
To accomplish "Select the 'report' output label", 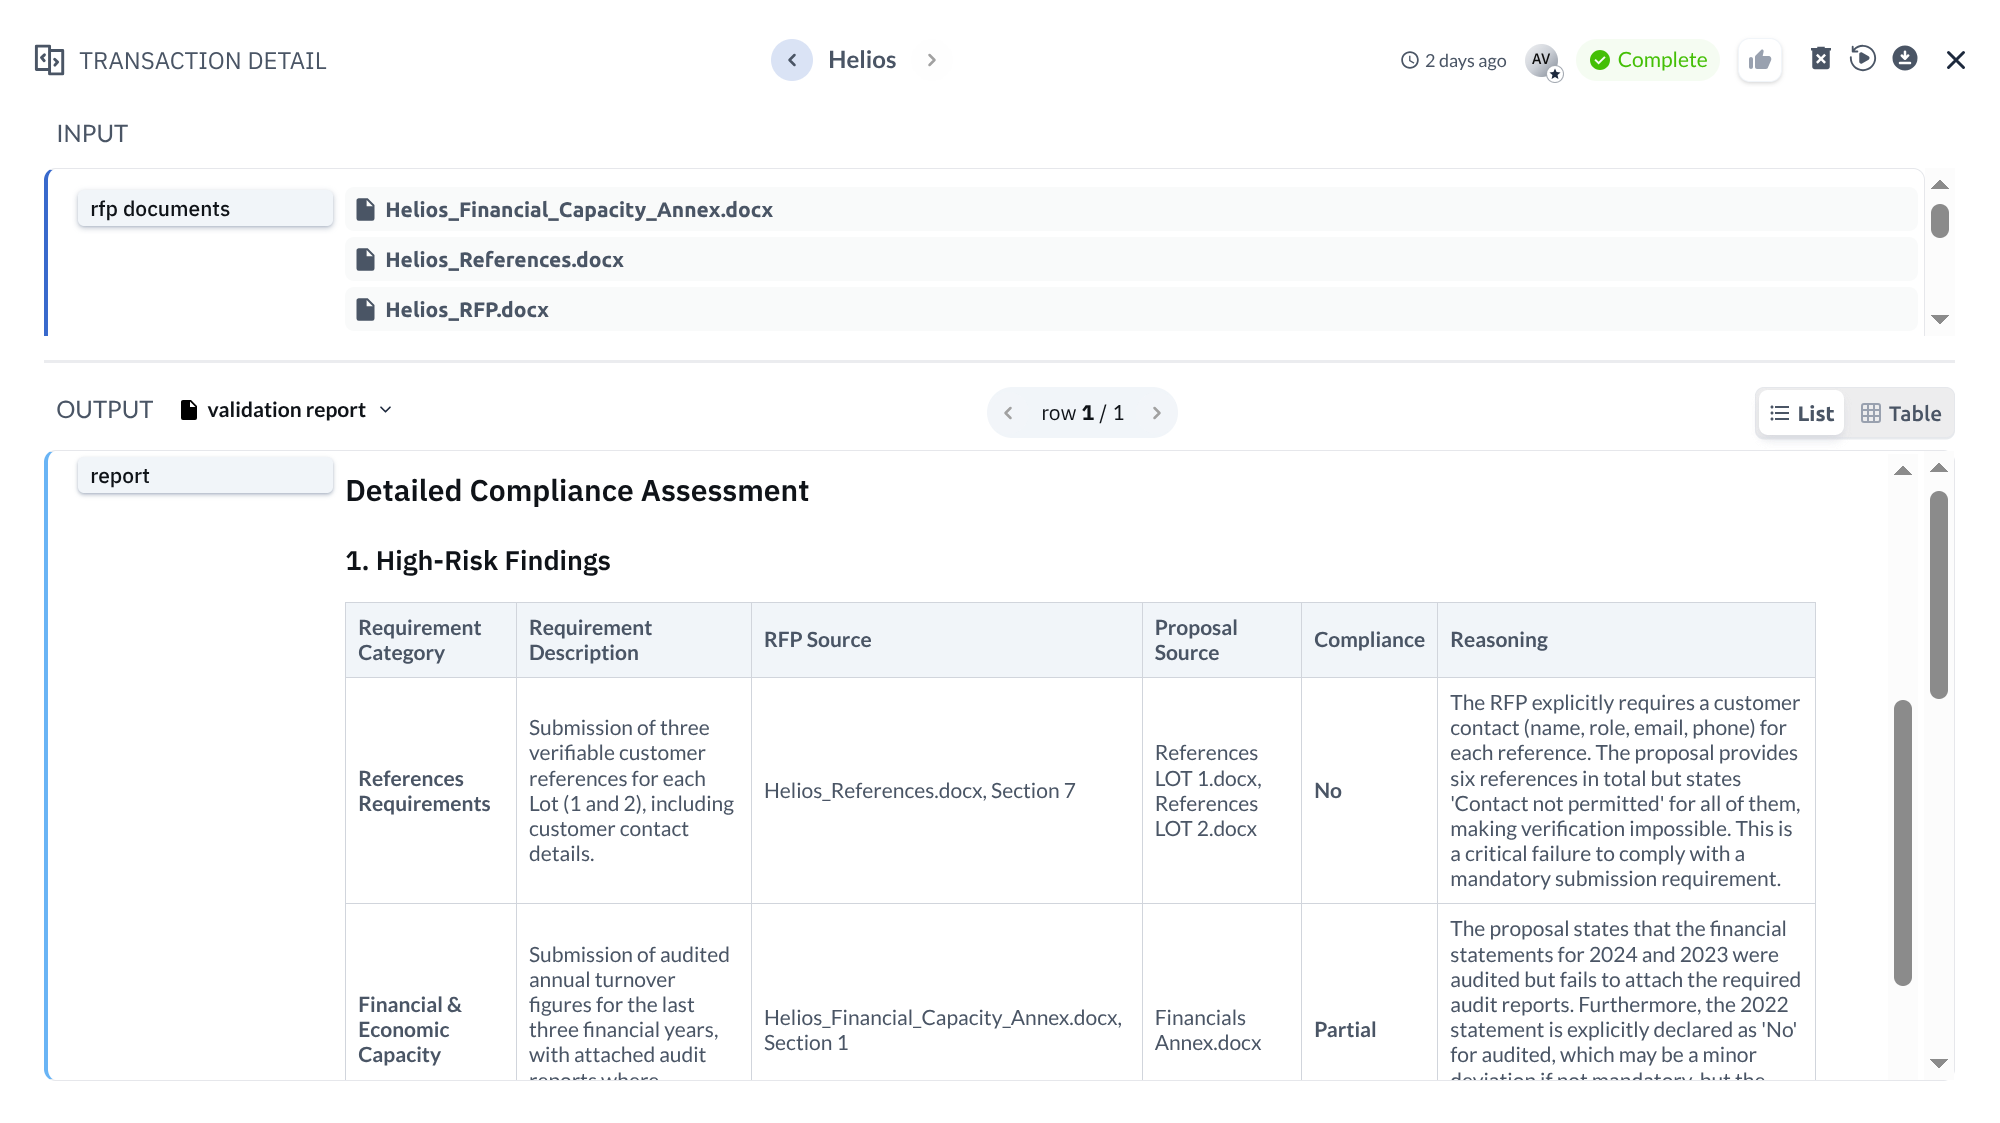I will tap(205, 475).
